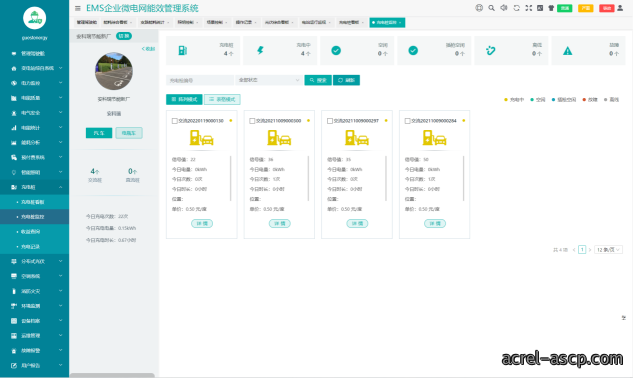Switch to the table list view mode
This screenshot has height=378, width=633.
pyautogui.click(x=222, y=99)
